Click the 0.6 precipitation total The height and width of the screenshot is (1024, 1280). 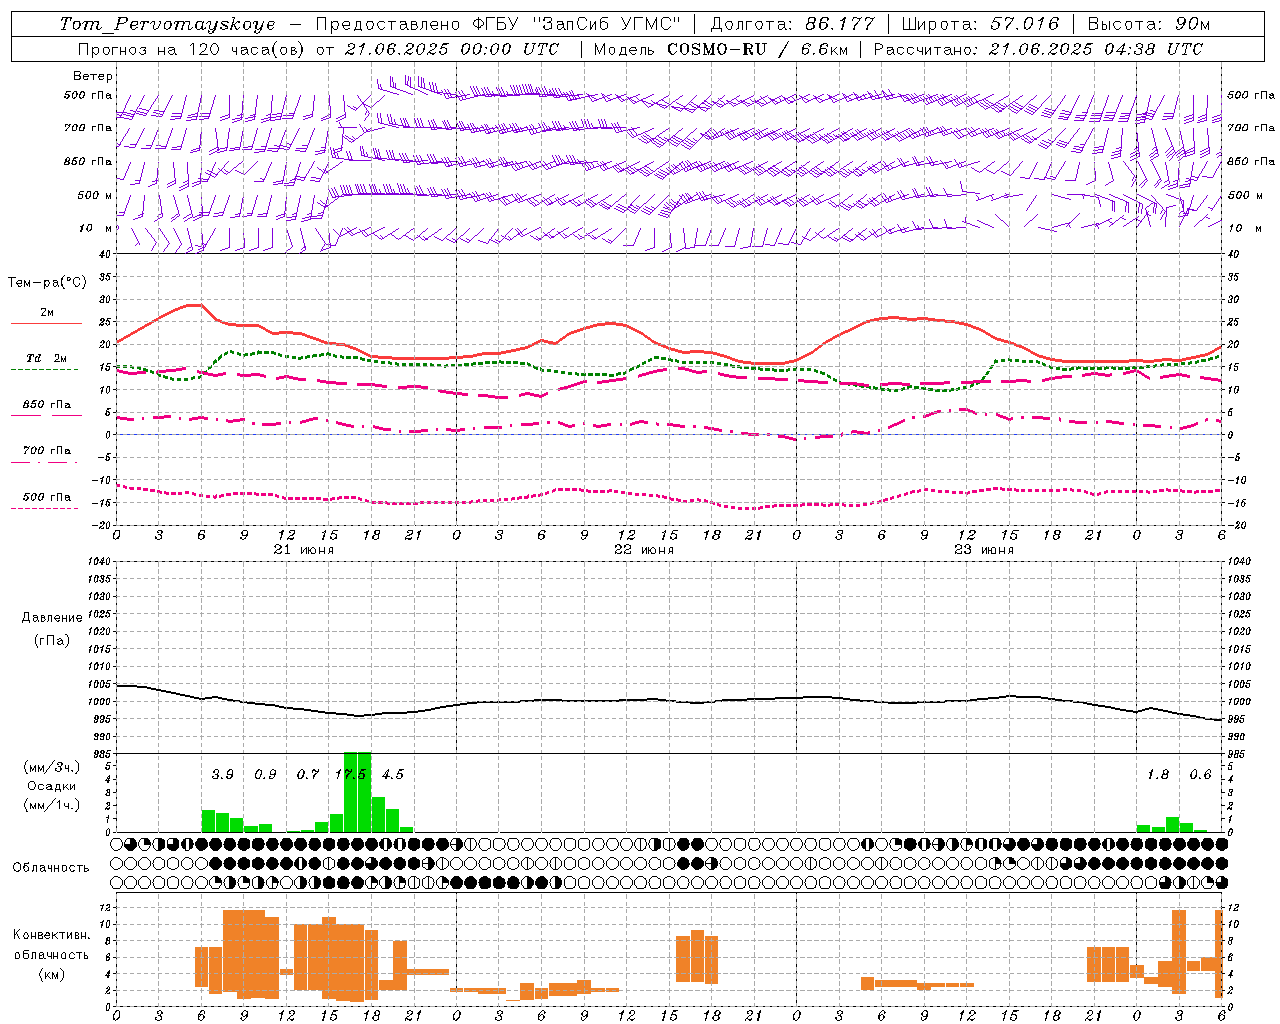(1200, 774)
